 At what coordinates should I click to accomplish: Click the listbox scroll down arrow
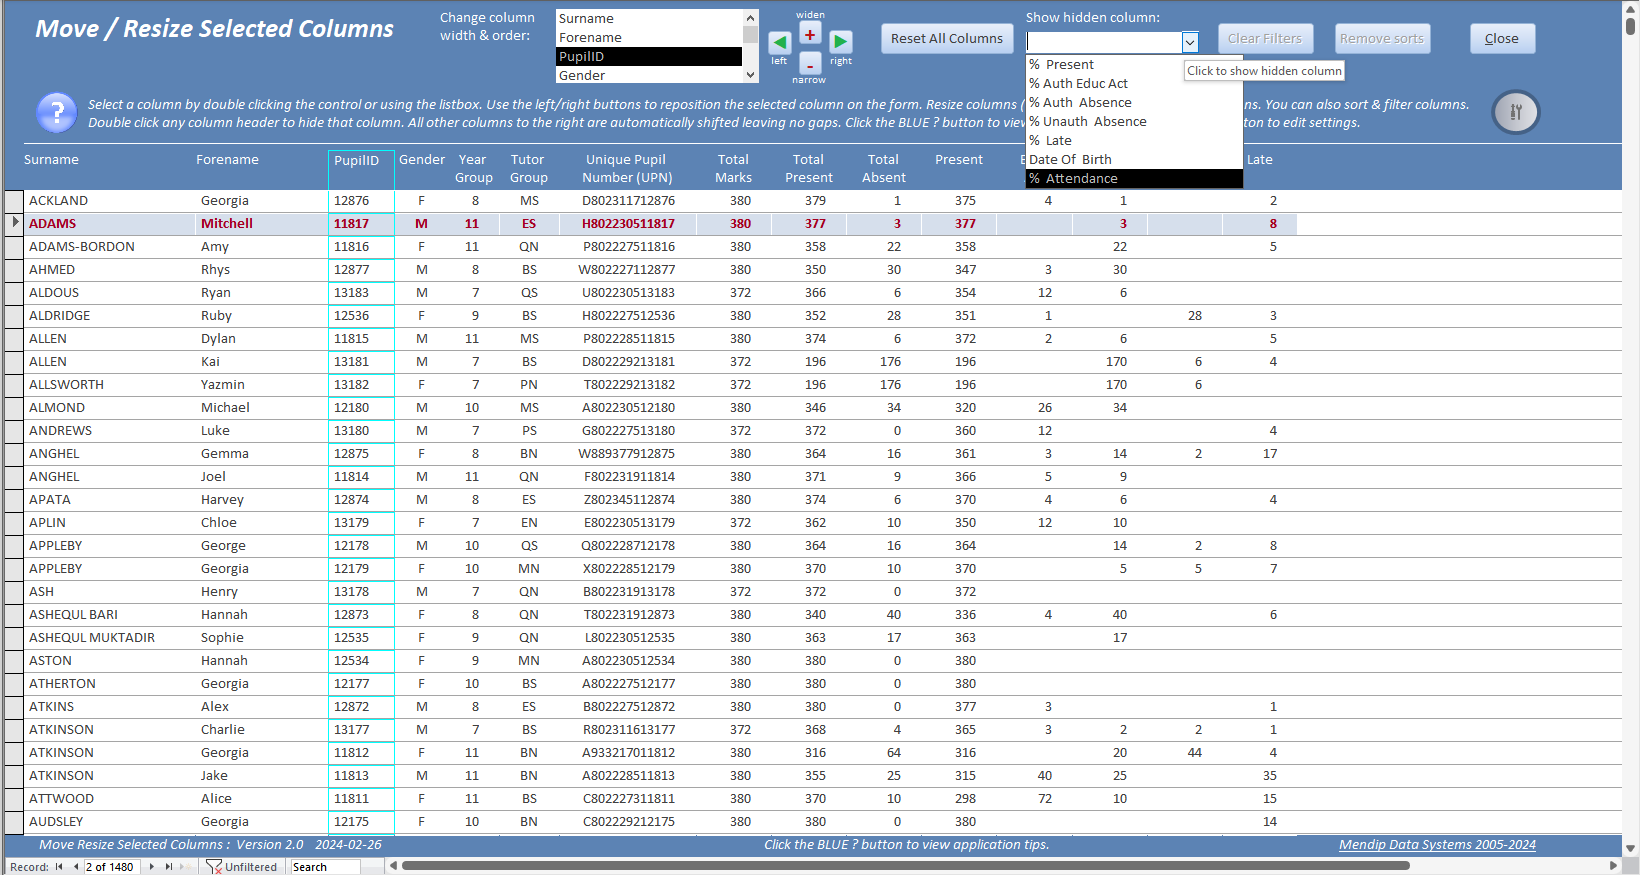click(750, 75)
